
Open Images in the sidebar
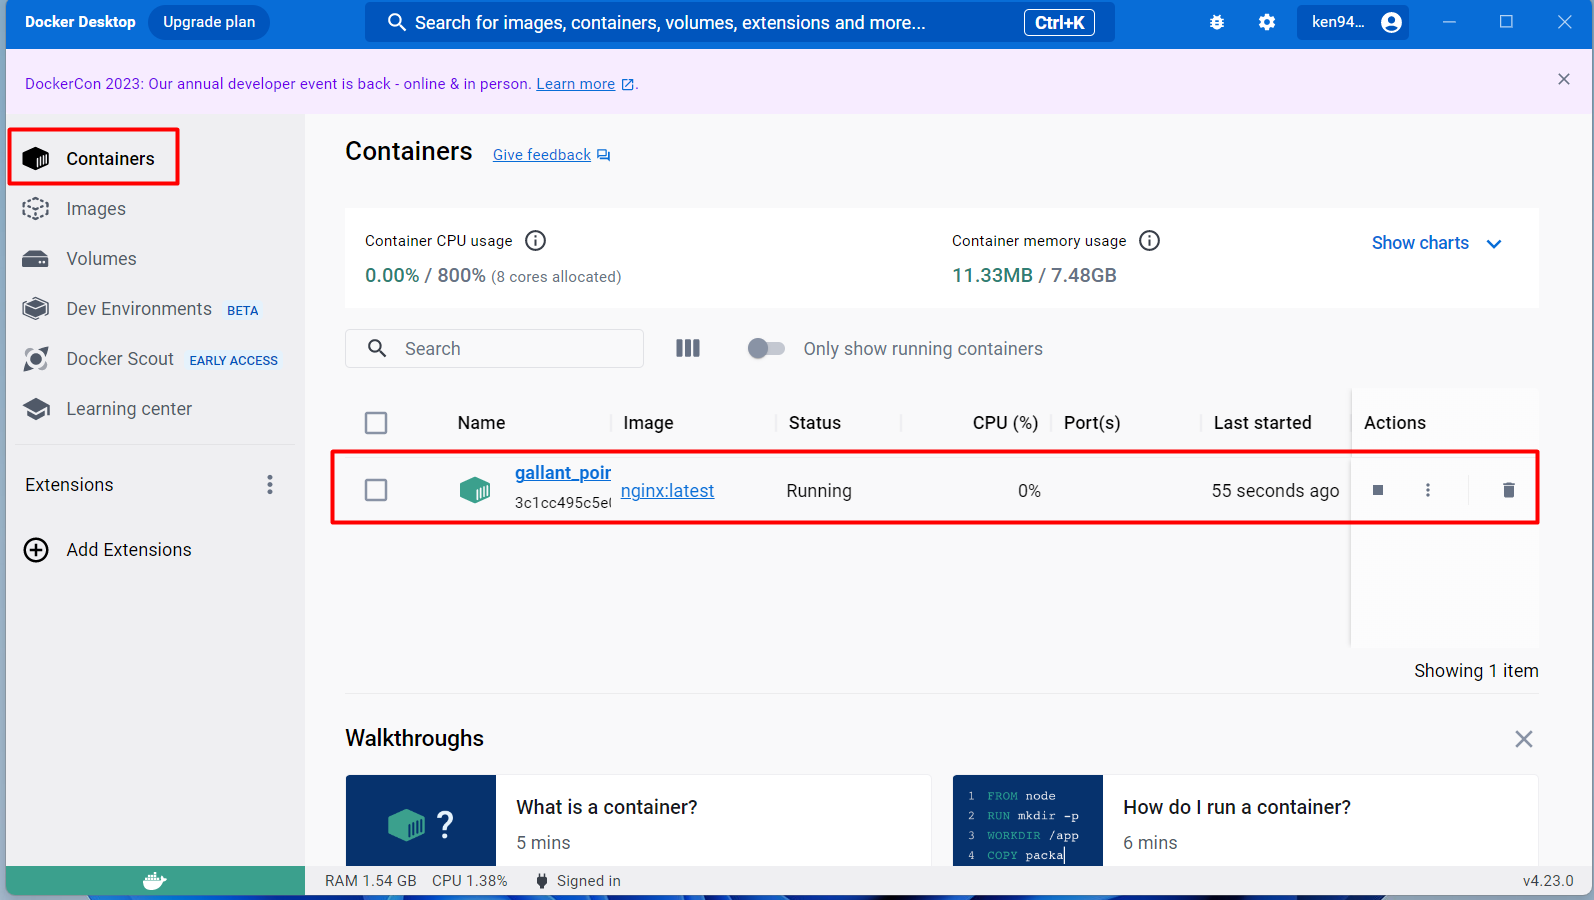pyautogui.click(x=96, y=209)
